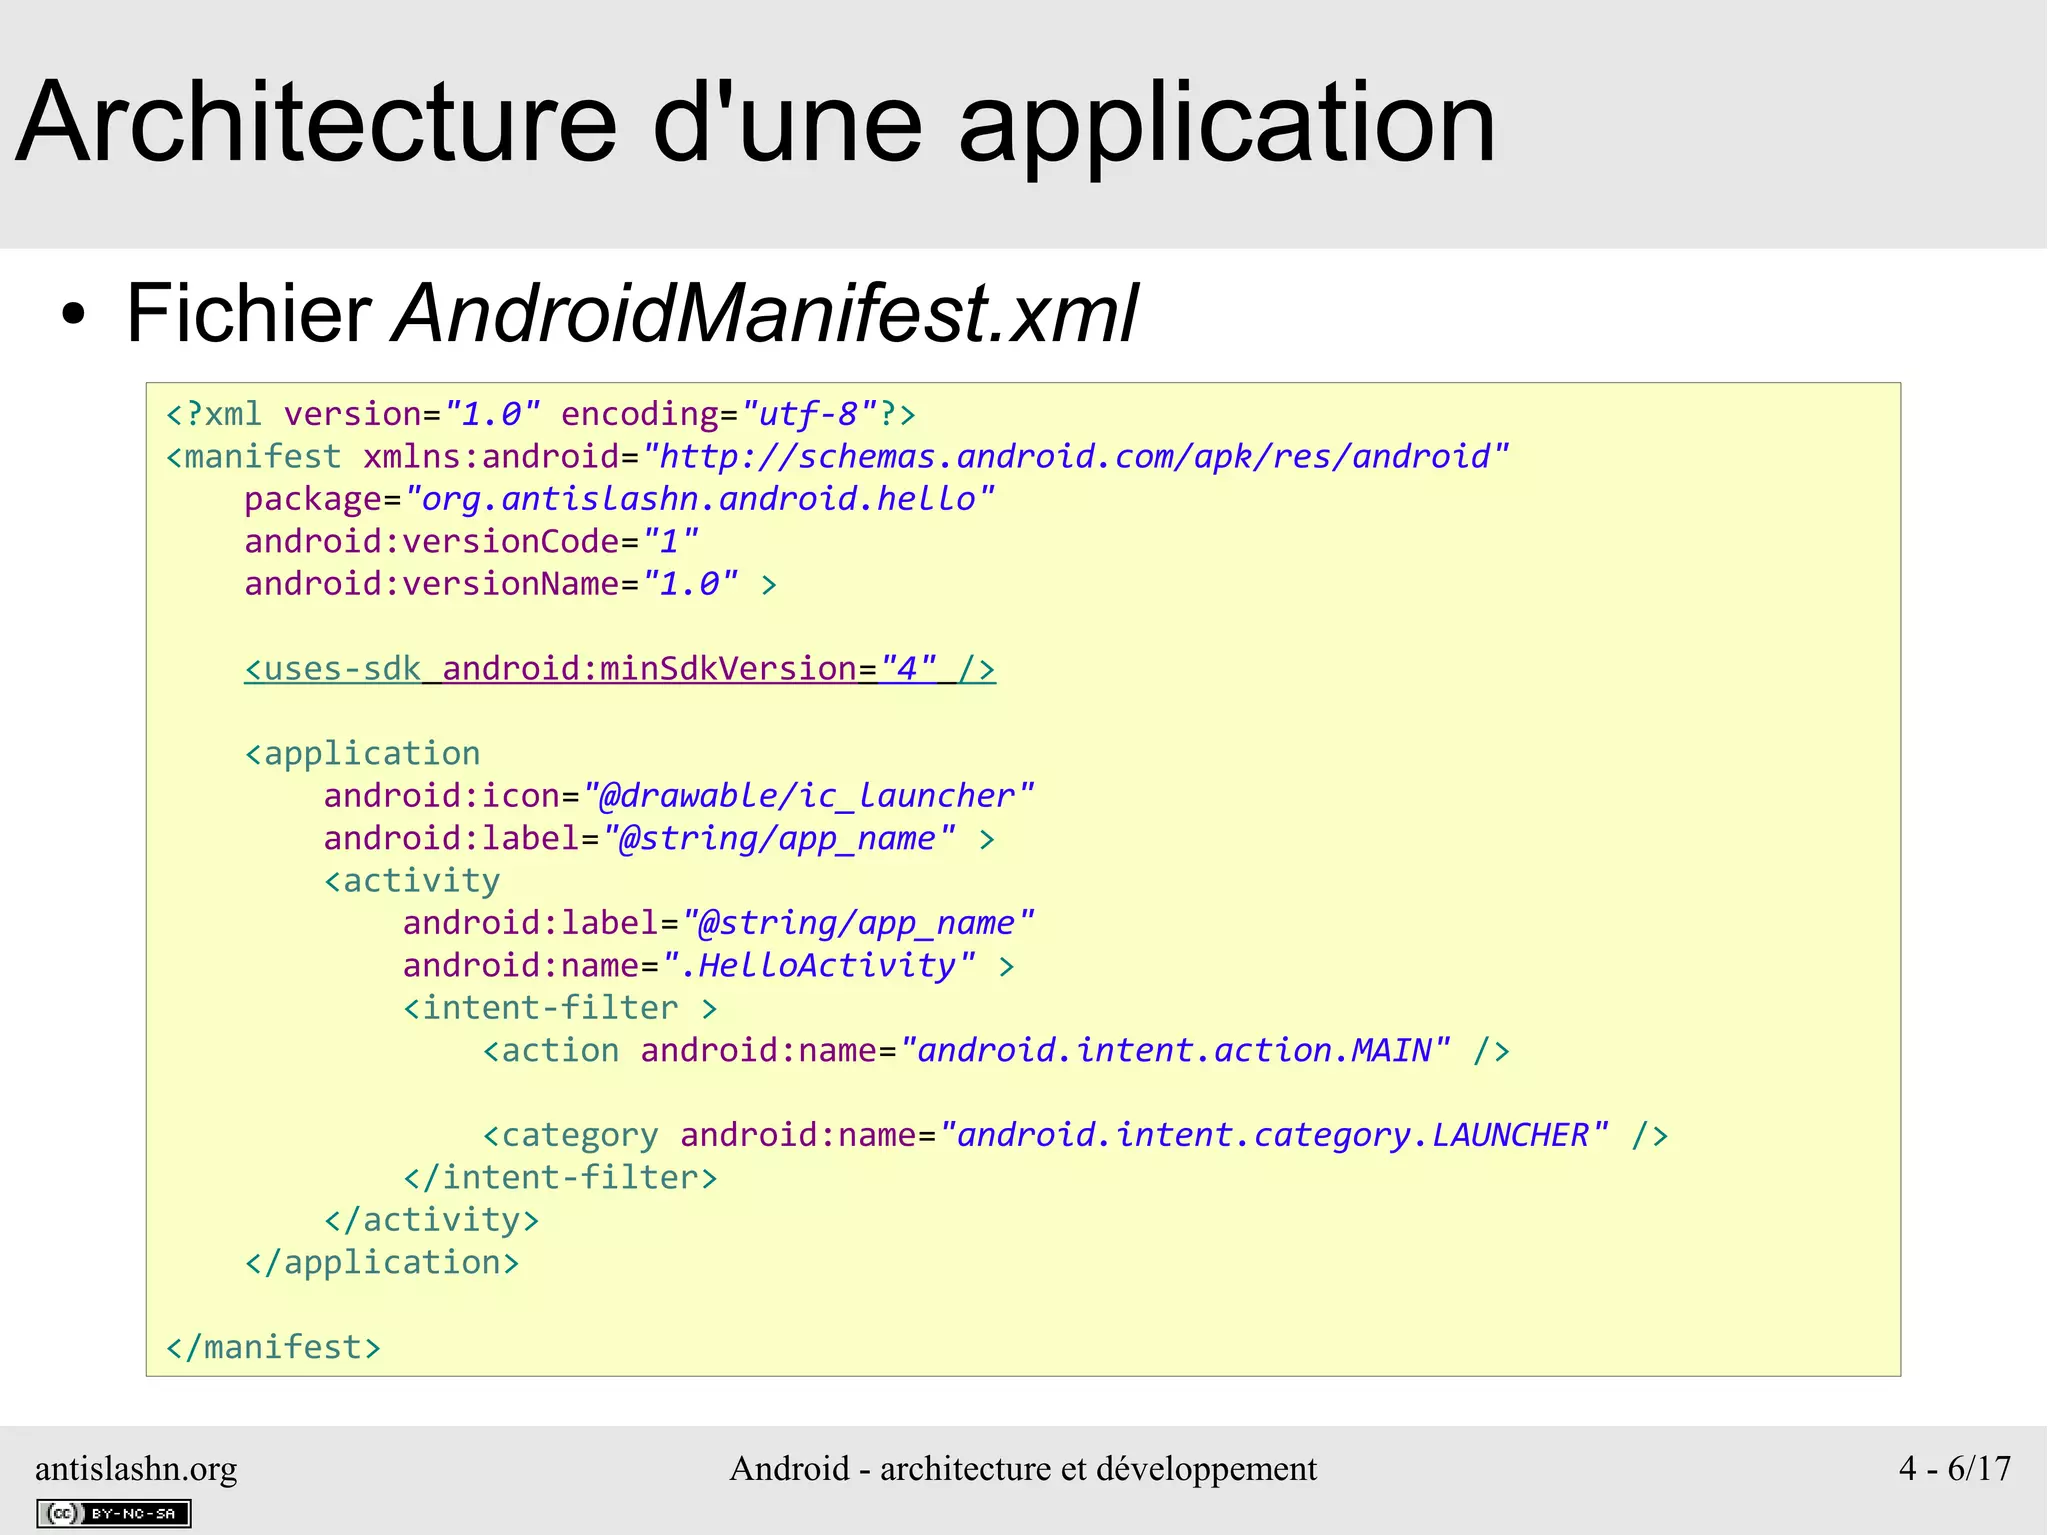This screenshot has width=2048, height=1535.
Task: Click the slide number '4 - 6/17'
Action: [1955, 1468]
